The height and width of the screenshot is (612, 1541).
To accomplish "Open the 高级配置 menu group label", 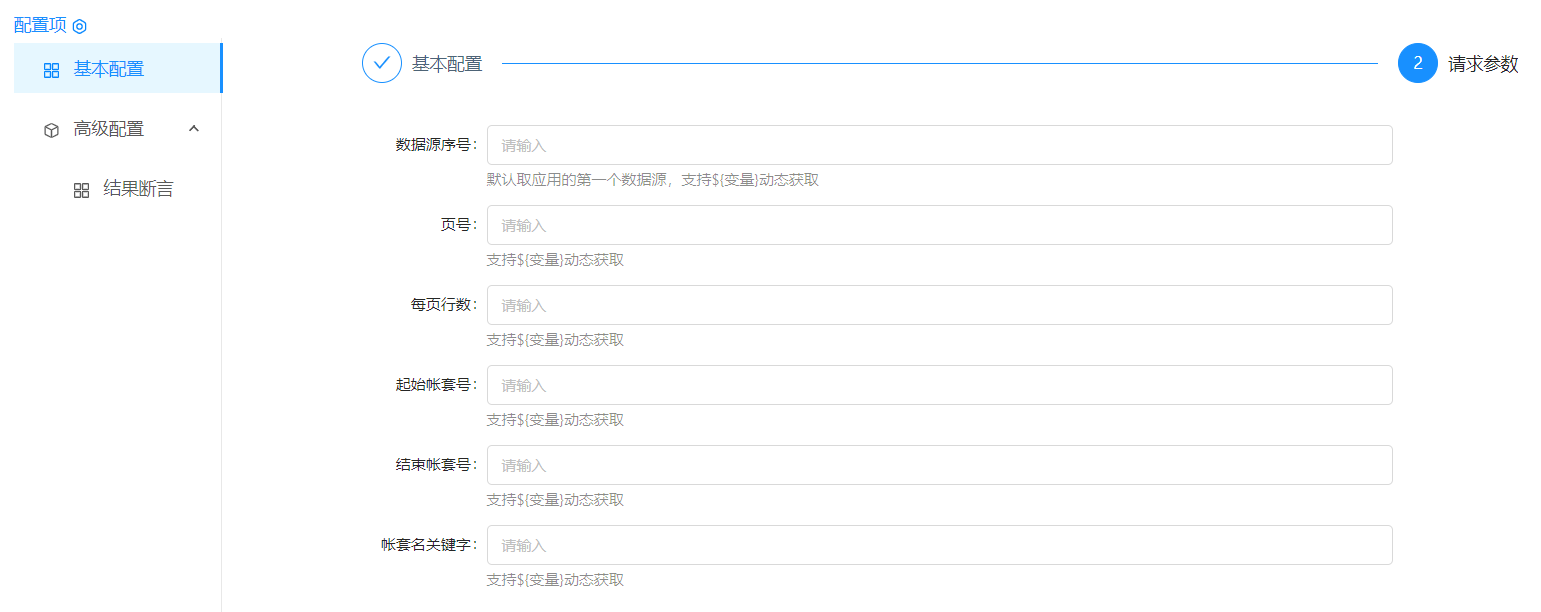I will tap(109, 129).
